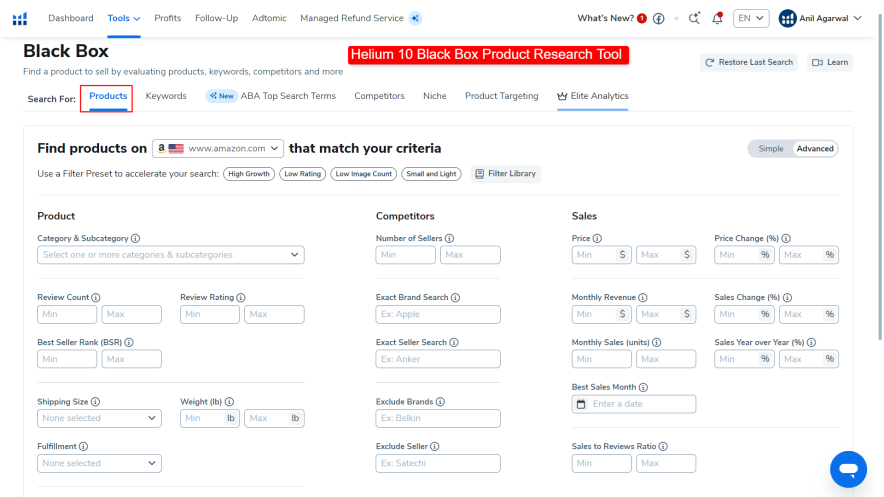This screenshot has width=884, height=497.
Task: Open the www.amazon.com marketplace selector
Action: 218,148
